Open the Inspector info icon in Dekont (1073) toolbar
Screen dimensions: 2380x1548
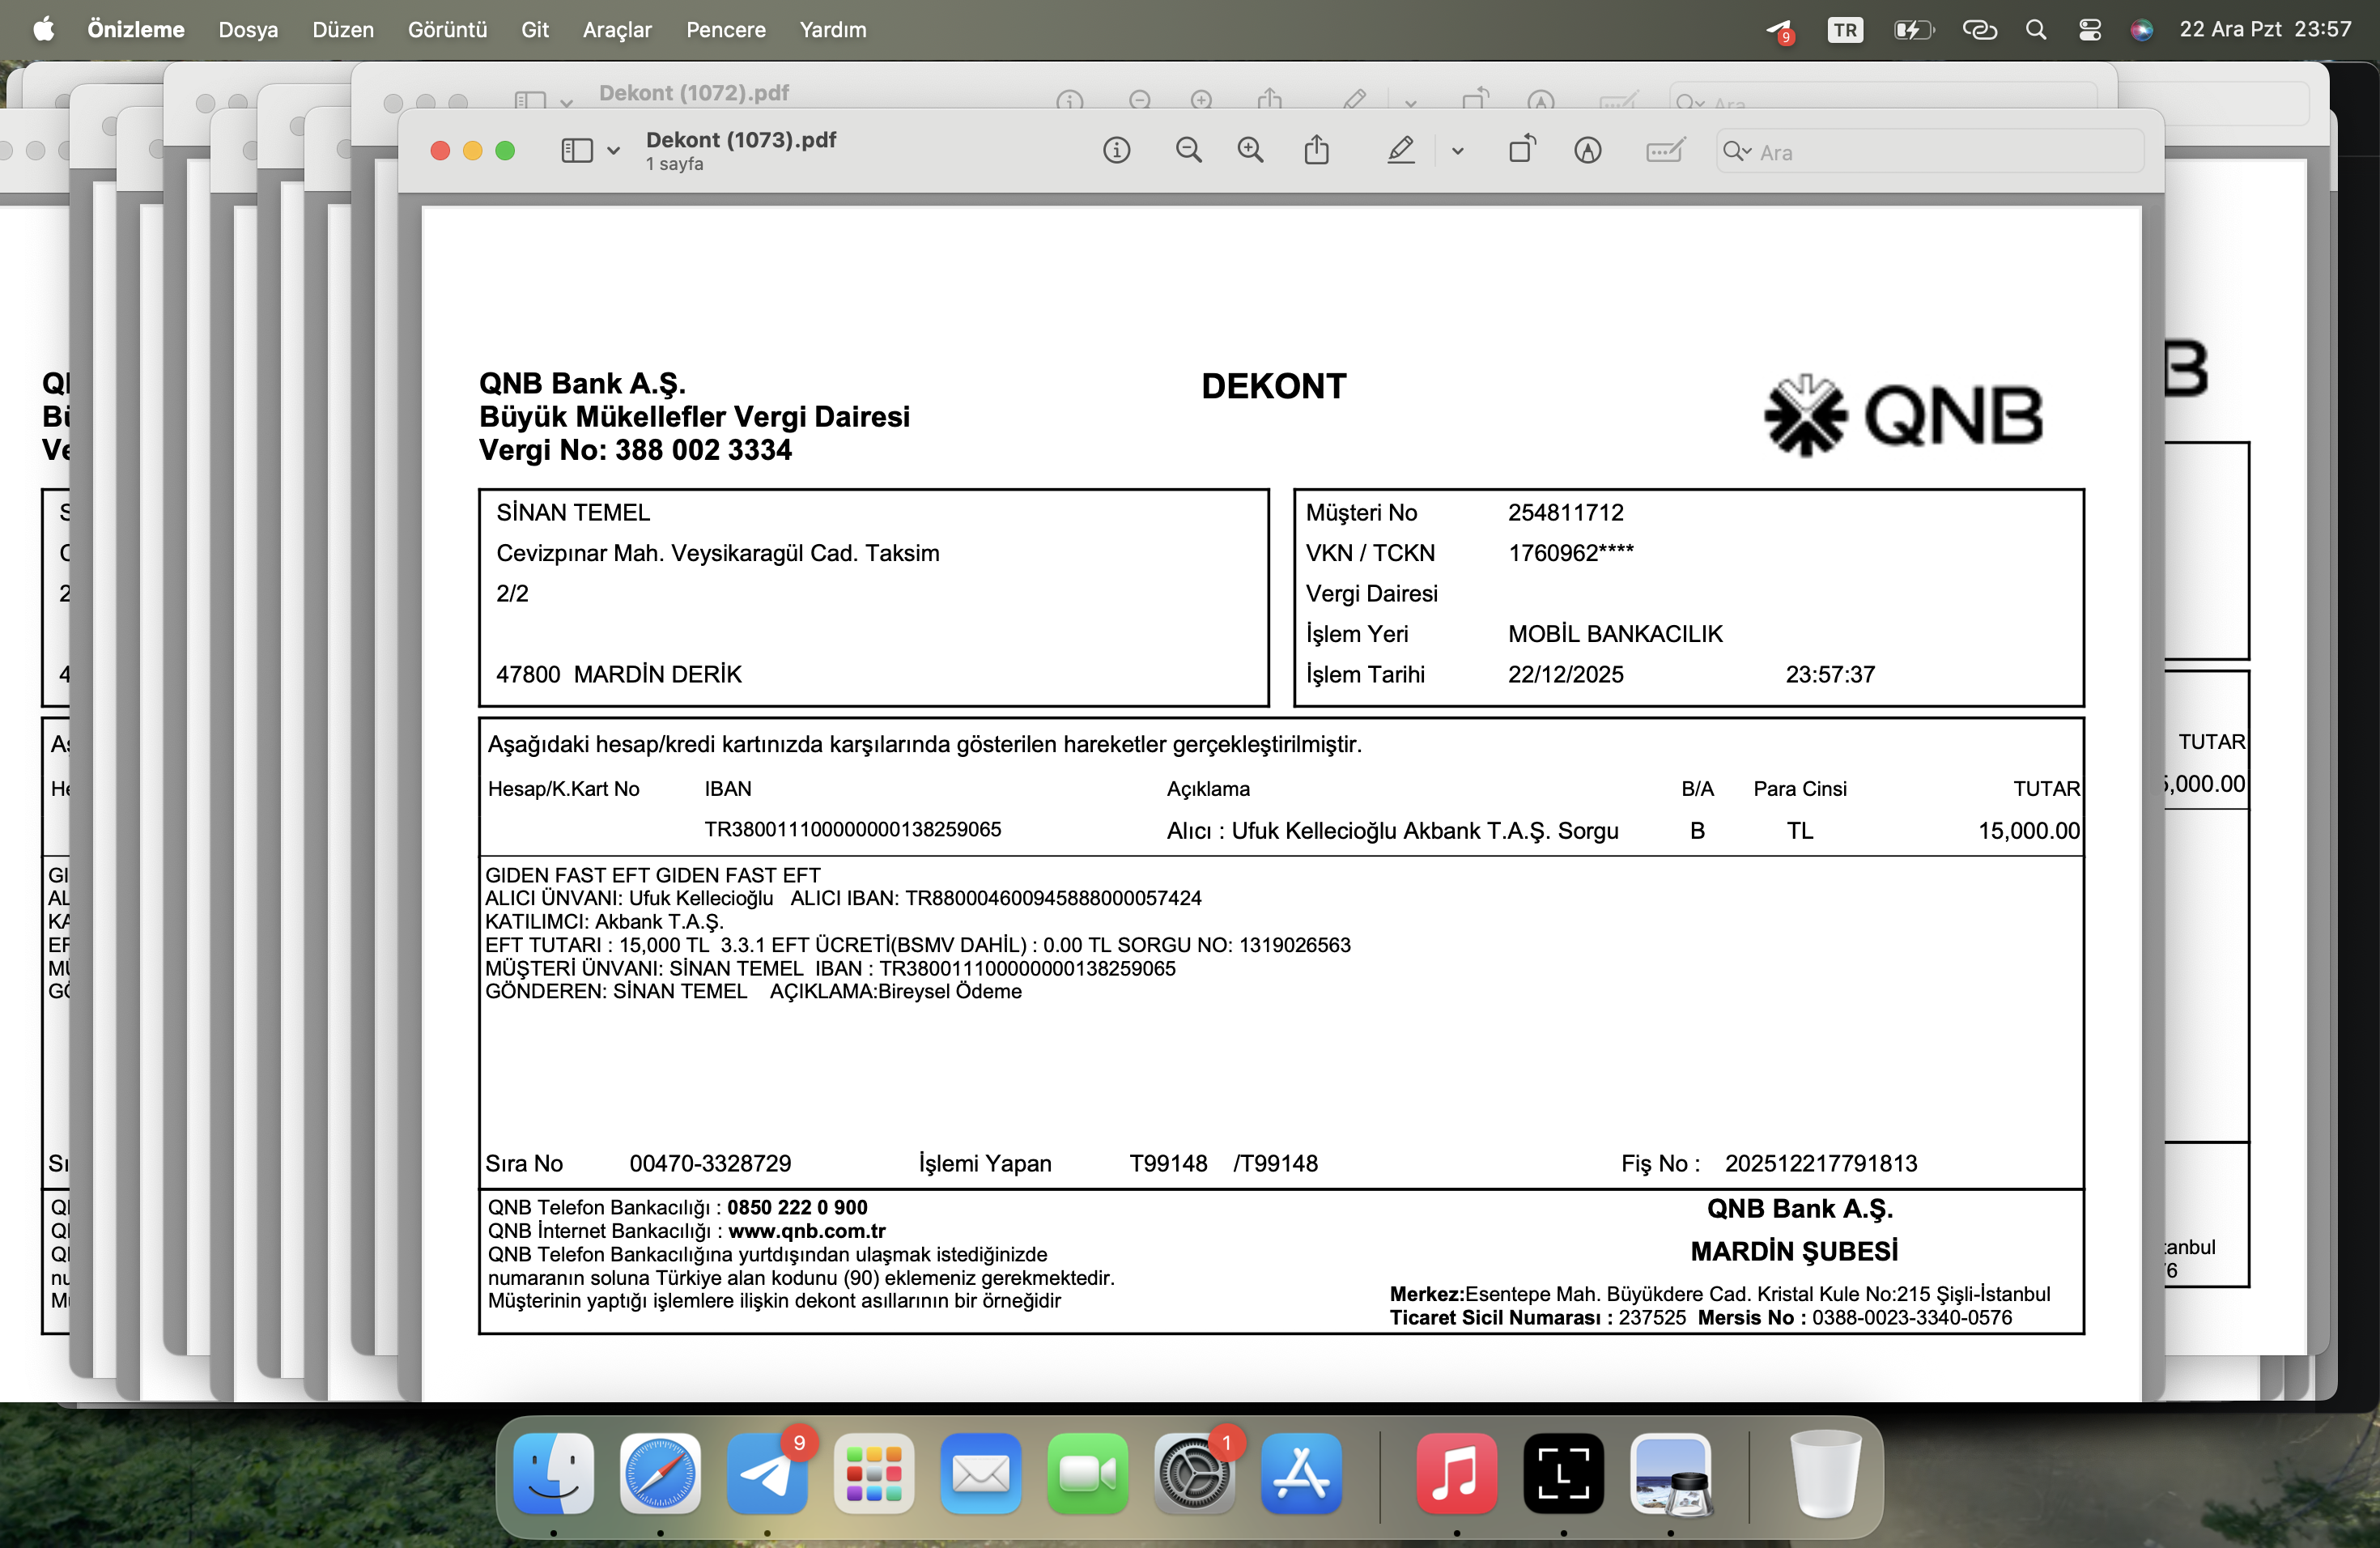click(x=1116, y=151)
